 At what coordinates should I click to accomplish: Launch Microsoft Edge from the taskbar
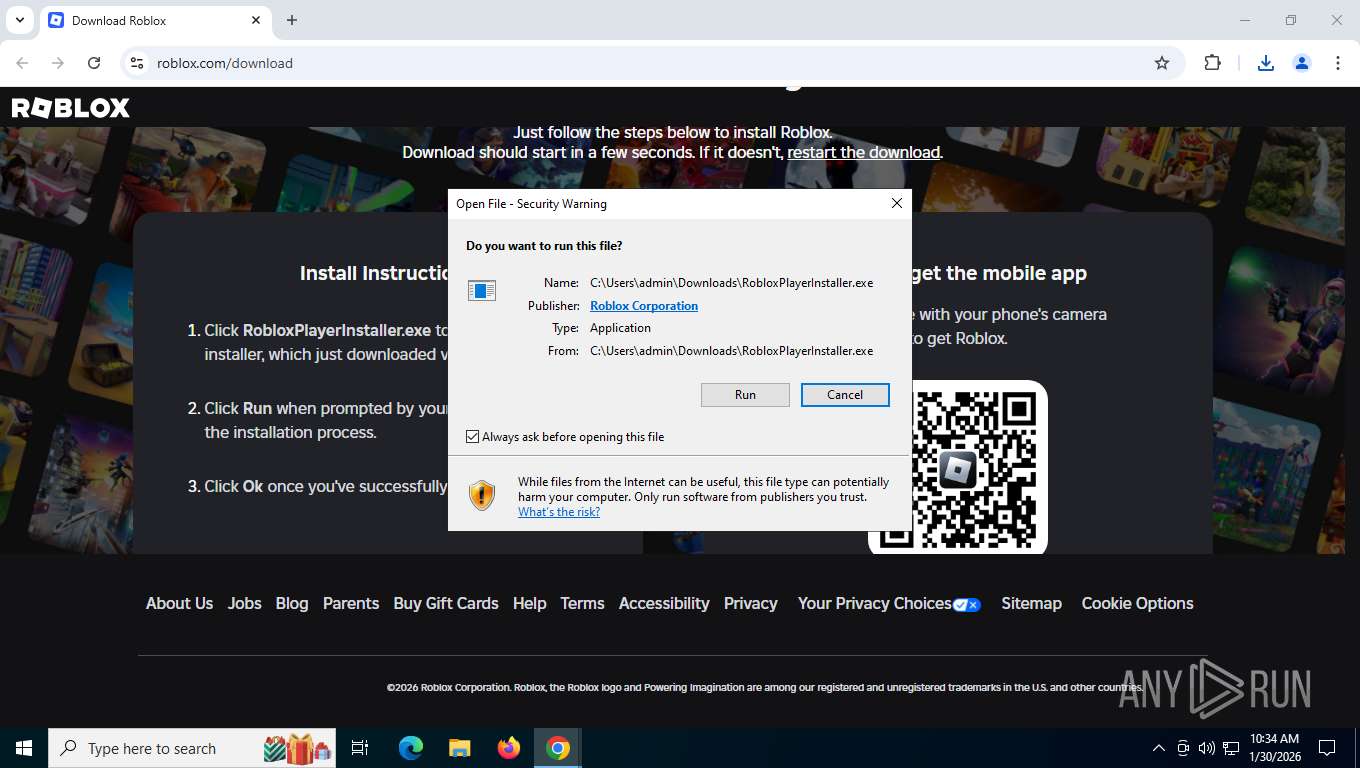(x=411, y=748)
